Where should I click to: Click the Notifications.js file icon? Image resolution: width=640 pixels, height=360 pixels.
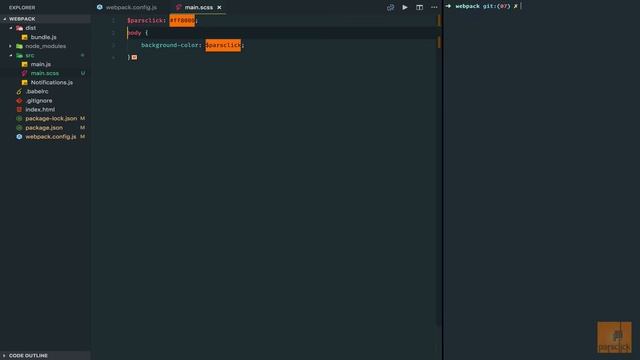(x=24, y=82)
